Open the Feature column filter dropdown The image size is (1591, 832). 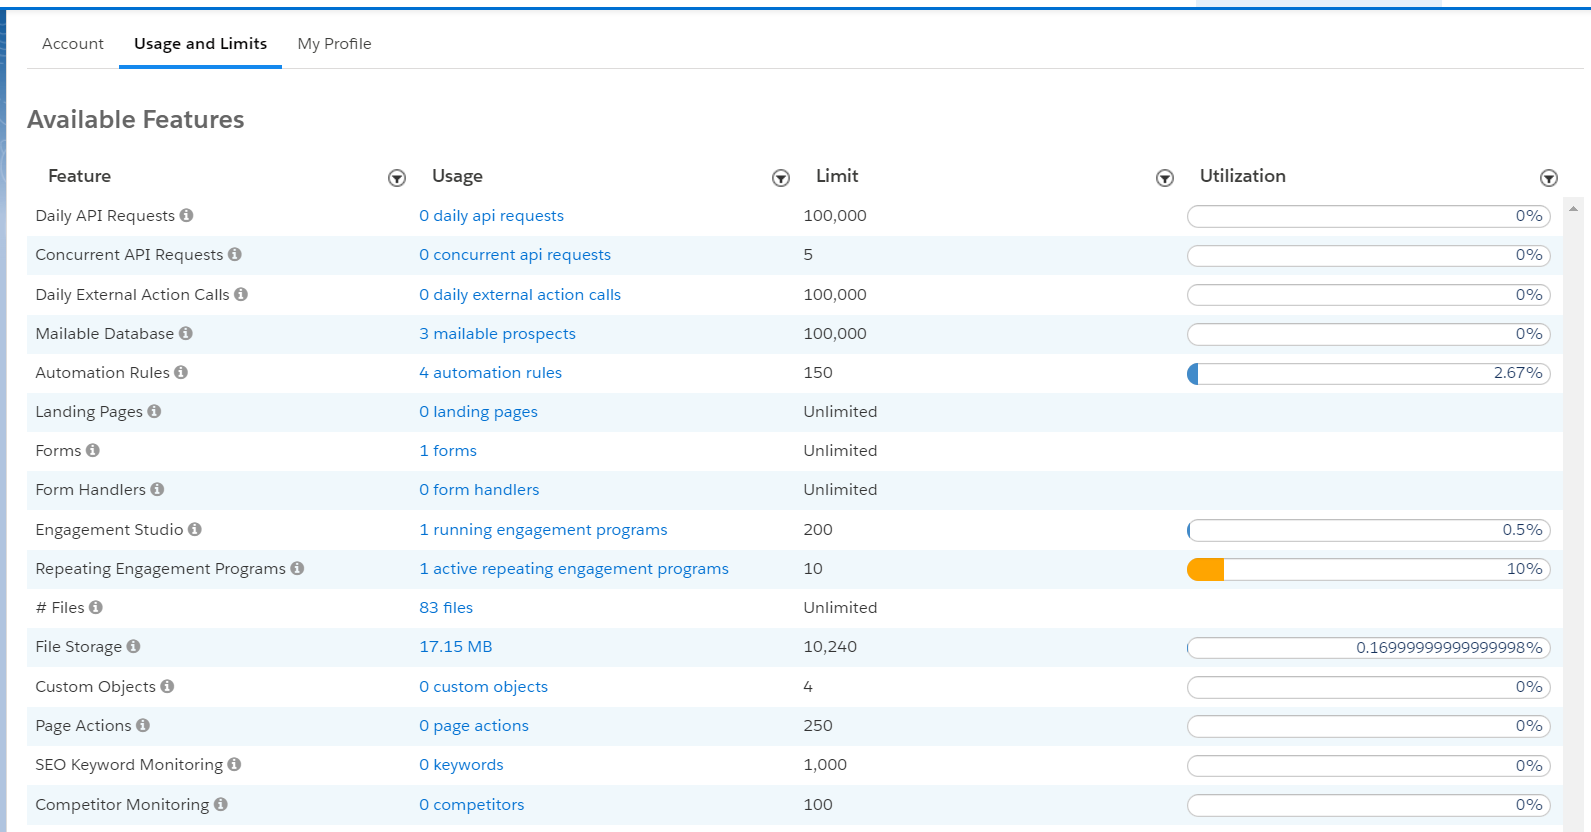pos(397,178)
